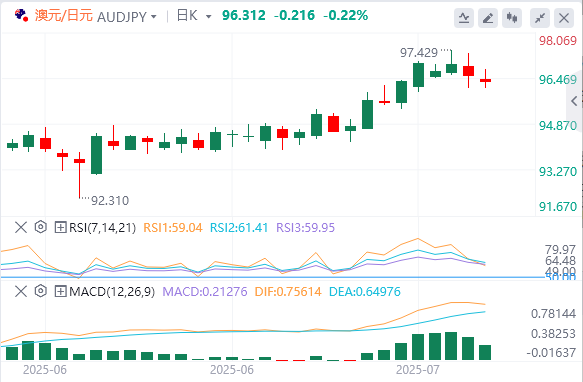Expand the RSI panel plus icon
583x382 pixels.
tap(60, 227)
